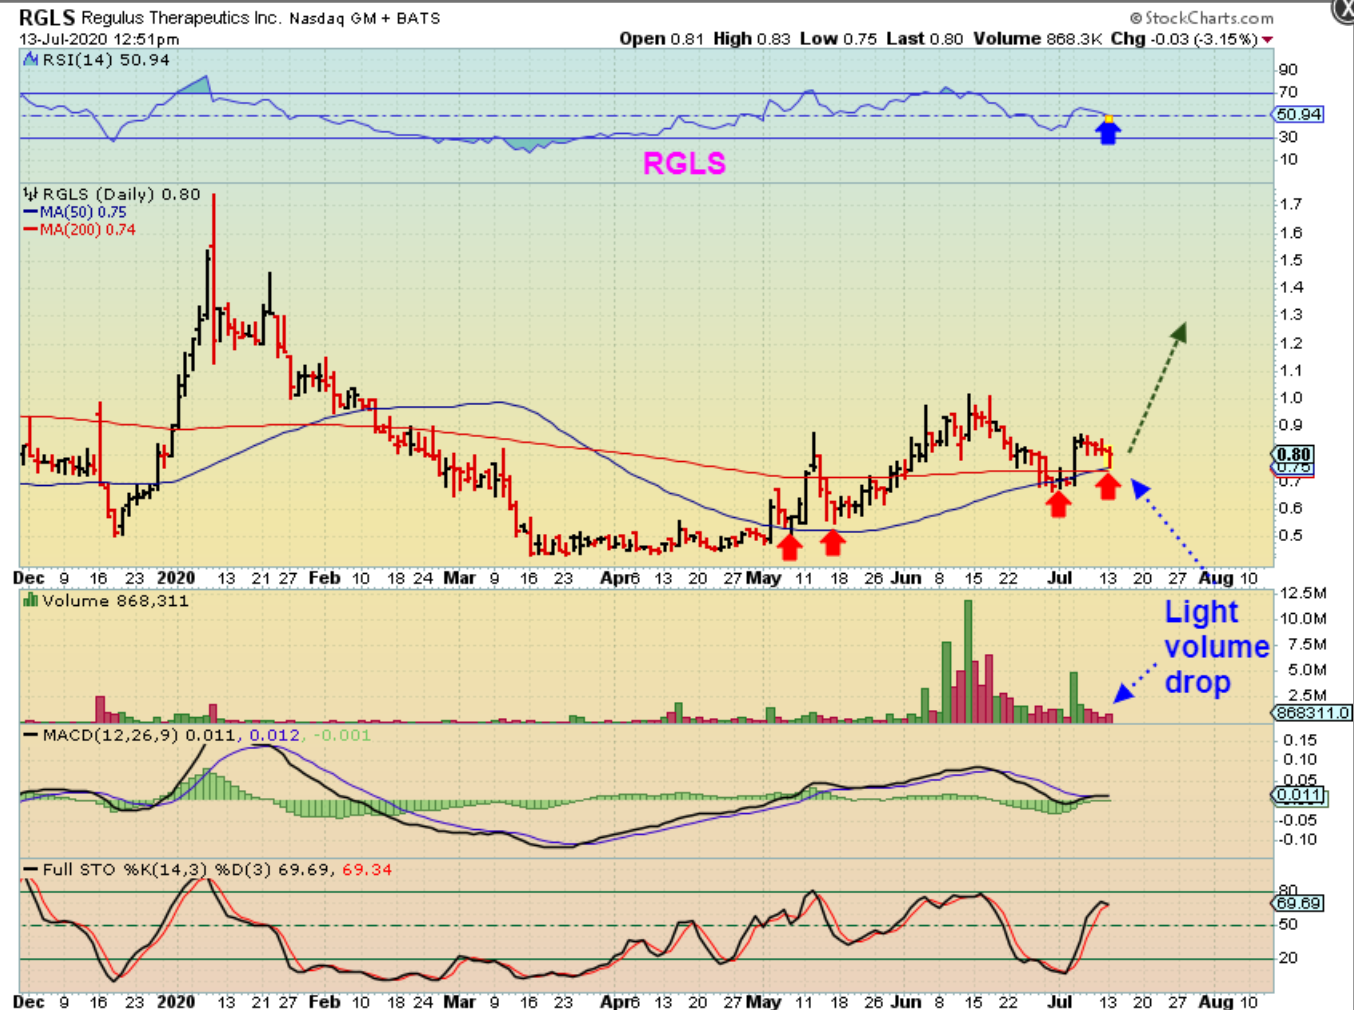
Task: Click the 868311.0 volume tag on the axis
Action: tap(1312, 713)
